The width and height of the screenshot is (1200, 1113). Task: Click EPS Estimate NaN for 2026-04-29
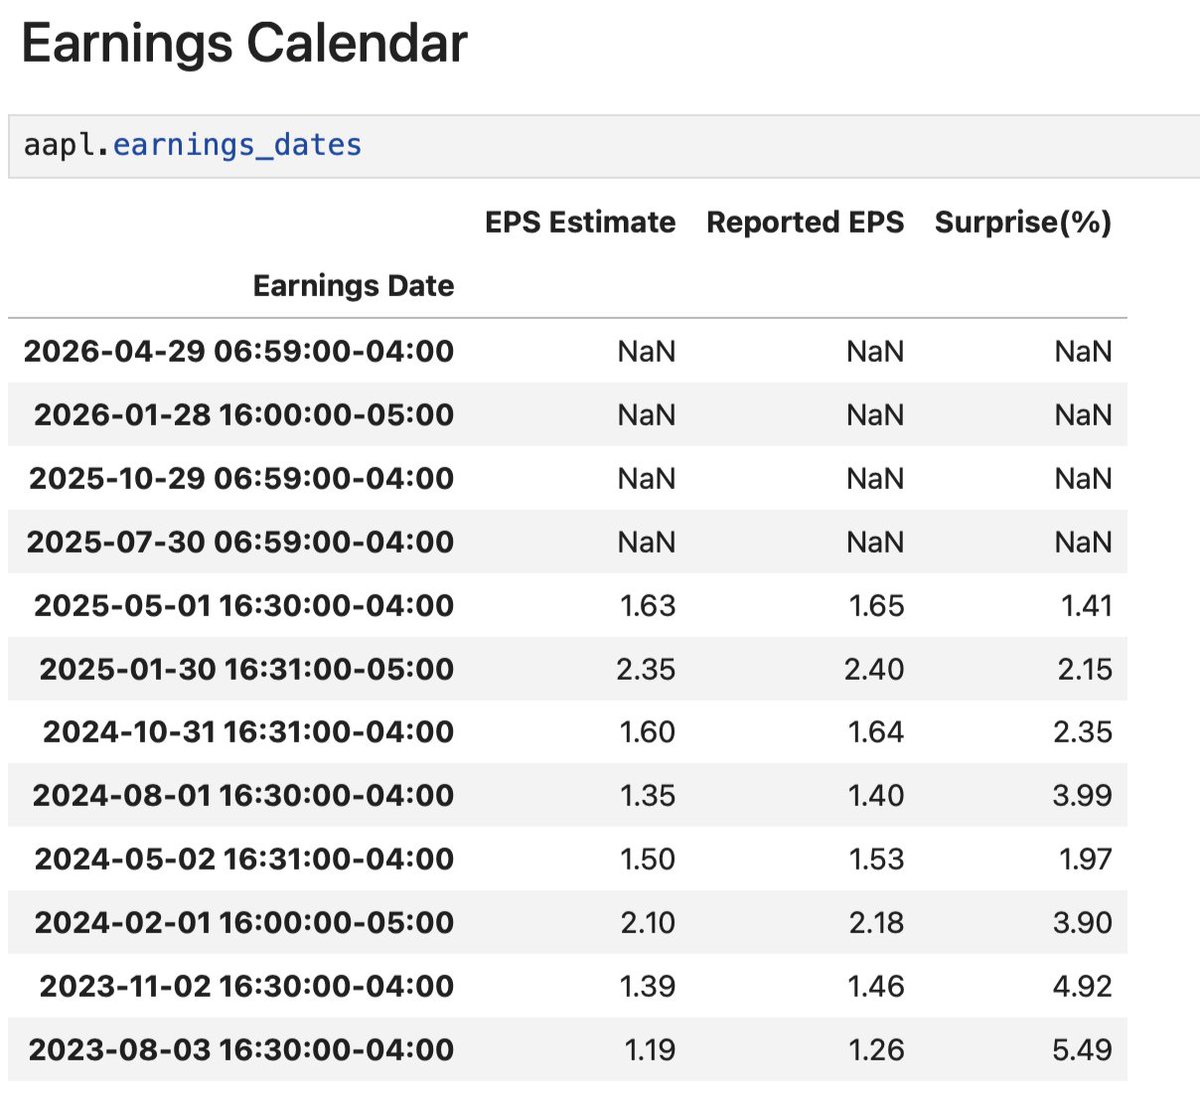(x=647, y=351)
